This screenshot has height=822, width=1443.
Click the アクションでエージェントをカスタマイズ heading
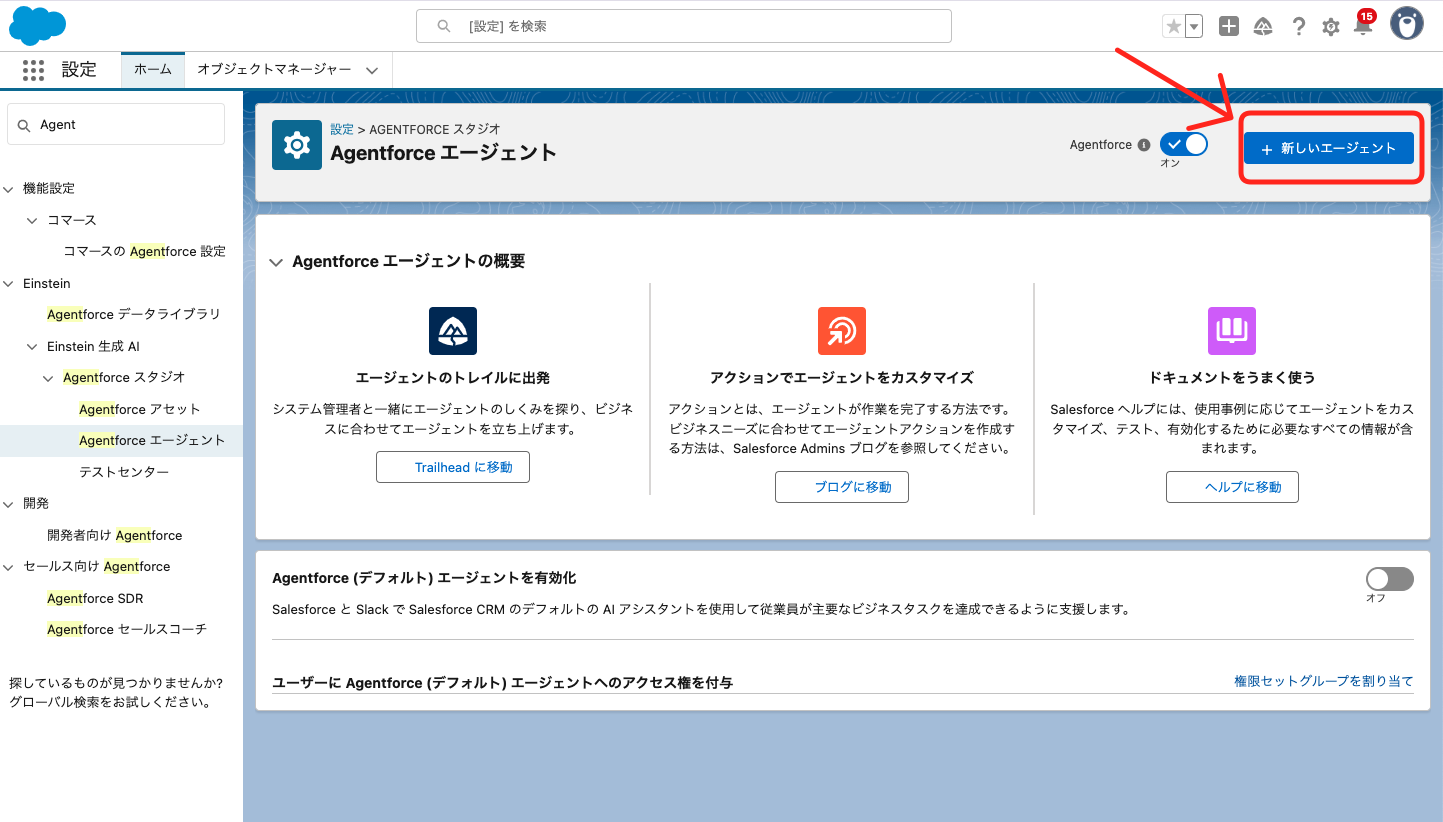pyautogui.click(x=842, y=378)
